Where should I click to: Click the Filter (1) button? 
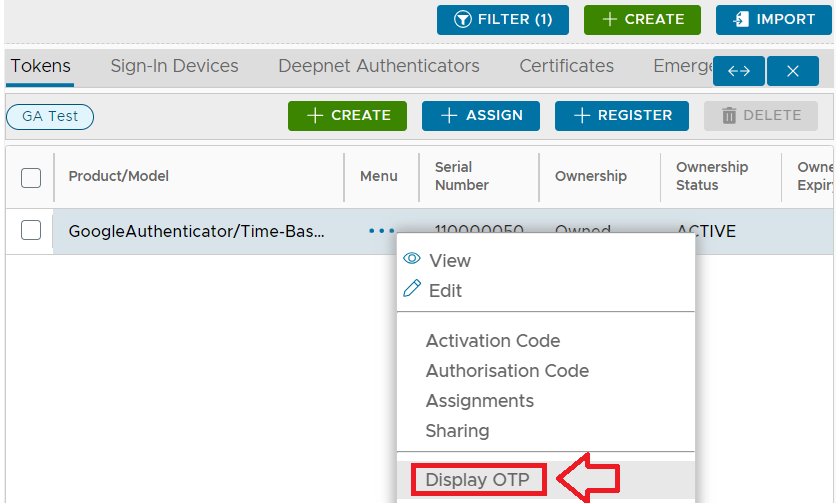pyautogui.click(x=502, y=20)
